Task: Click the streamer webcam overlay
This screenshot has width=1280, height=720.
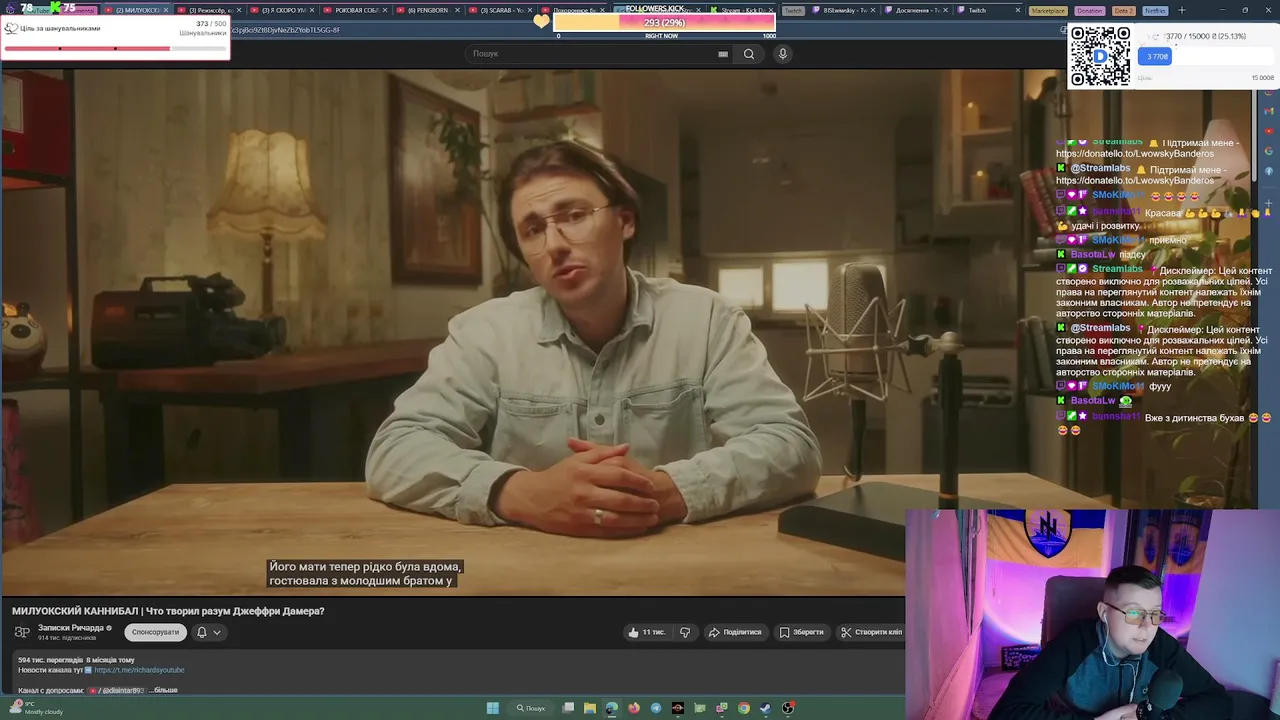Action: click(1092, 614)
